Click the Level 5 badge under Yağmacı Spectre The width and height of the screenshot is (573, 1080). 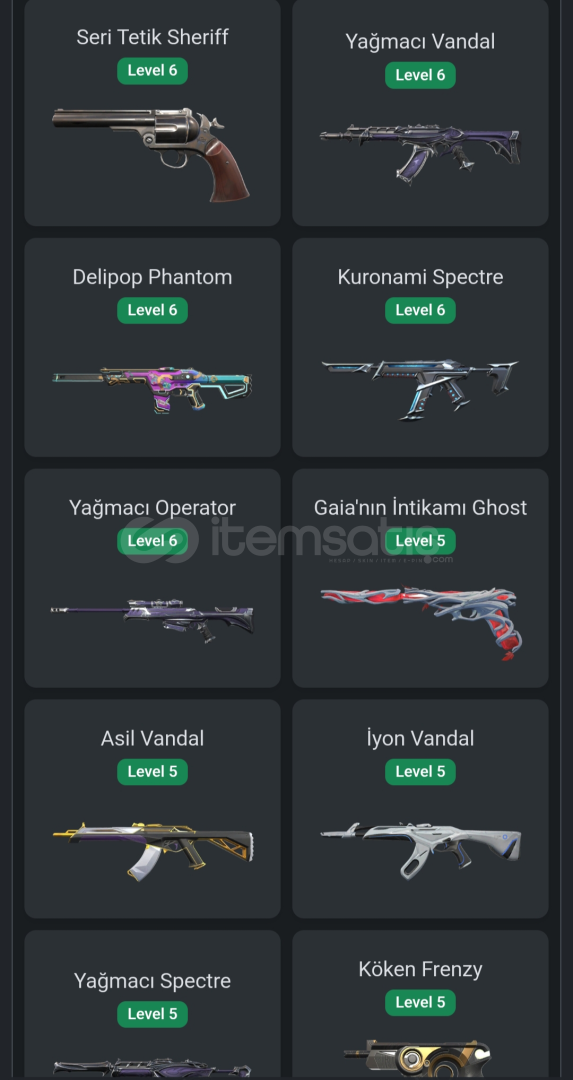pyautogui.click(x=152, y=1014)
